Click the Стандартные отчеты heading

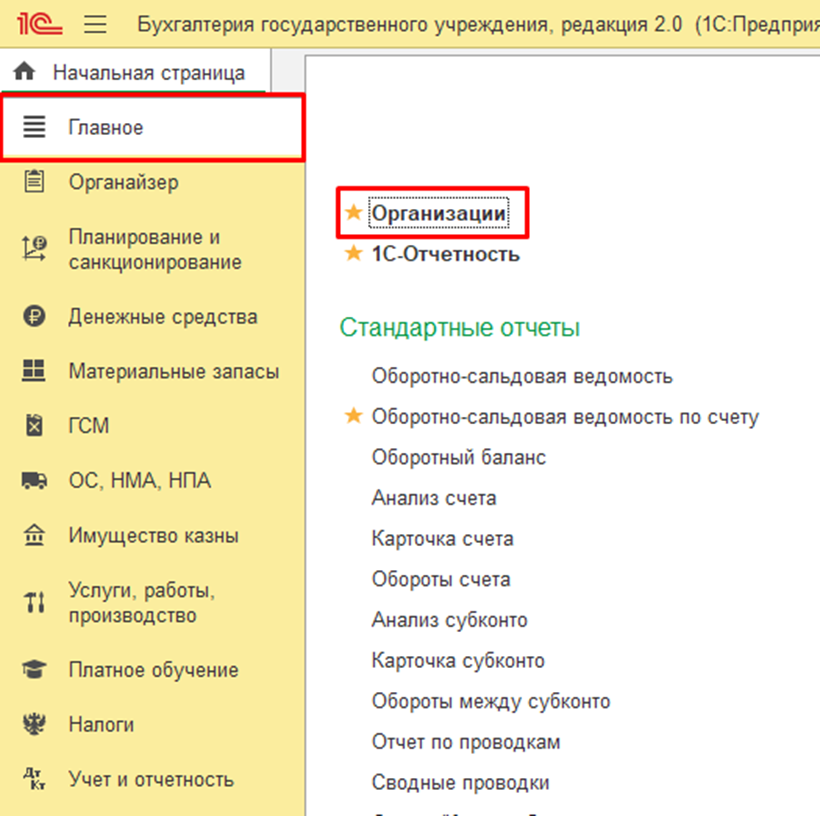(460, 328)
